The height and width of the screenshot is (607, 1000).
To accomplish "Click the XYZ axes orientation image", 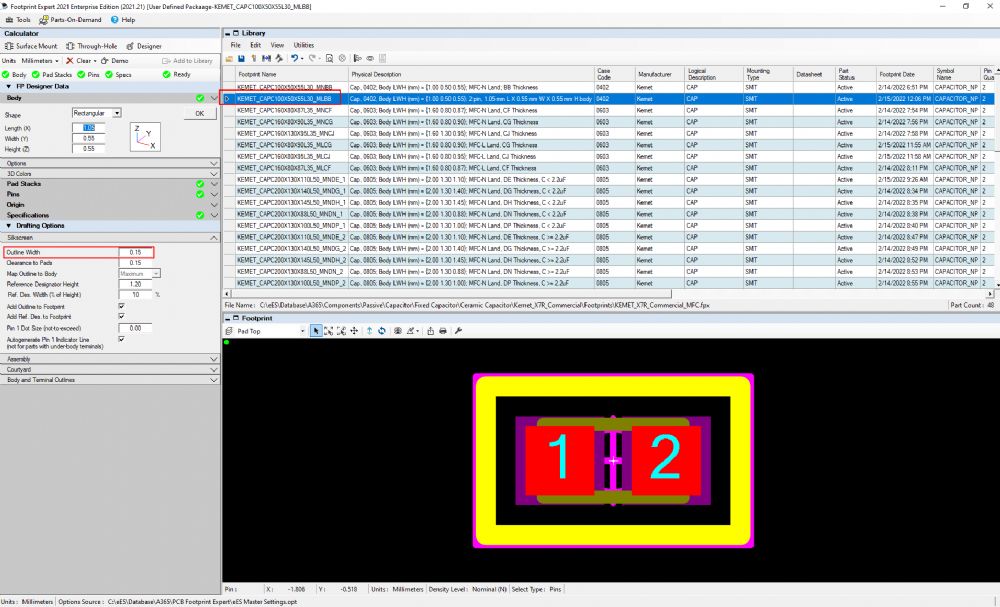I will pyautogui.click(x=145, y=137).
